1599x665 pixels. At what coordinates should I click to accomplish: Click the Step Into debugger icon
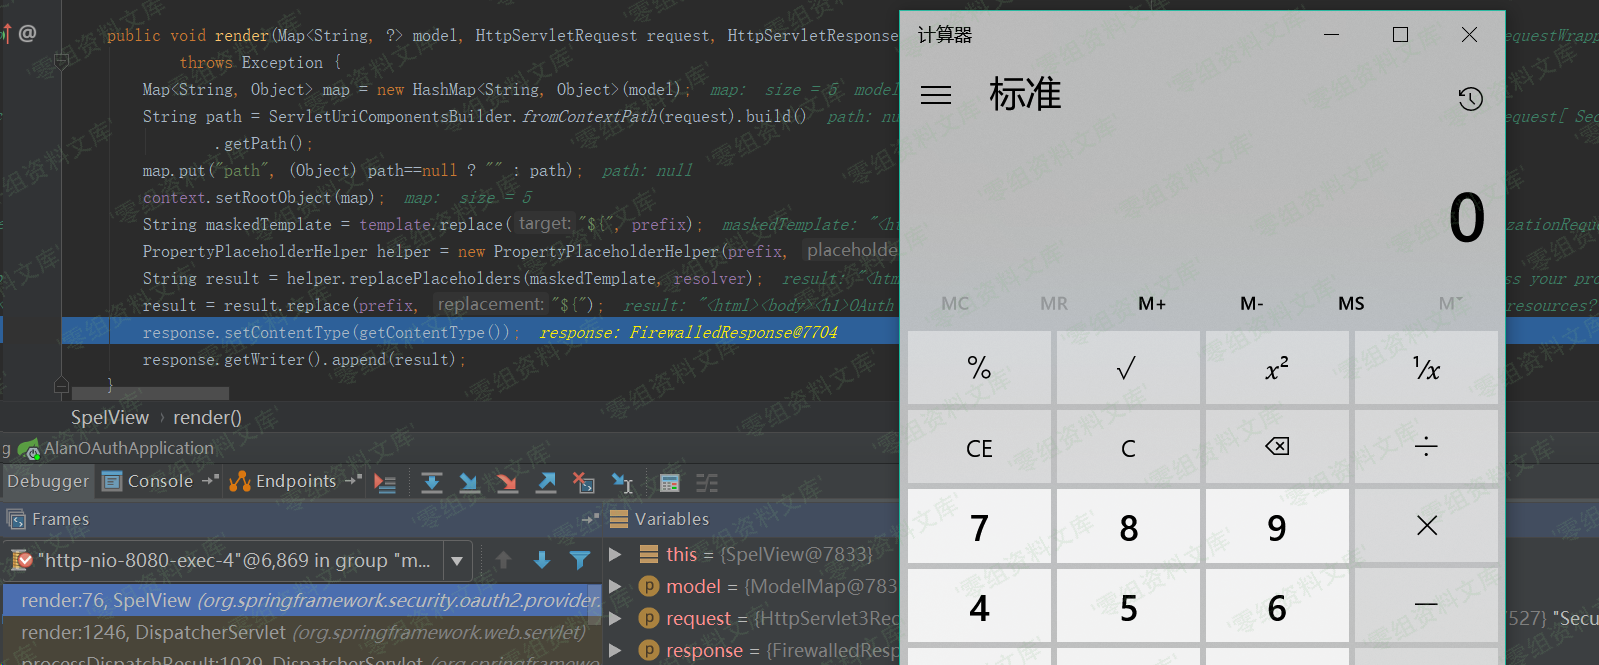pyautogui.click(x=469, y=483)
